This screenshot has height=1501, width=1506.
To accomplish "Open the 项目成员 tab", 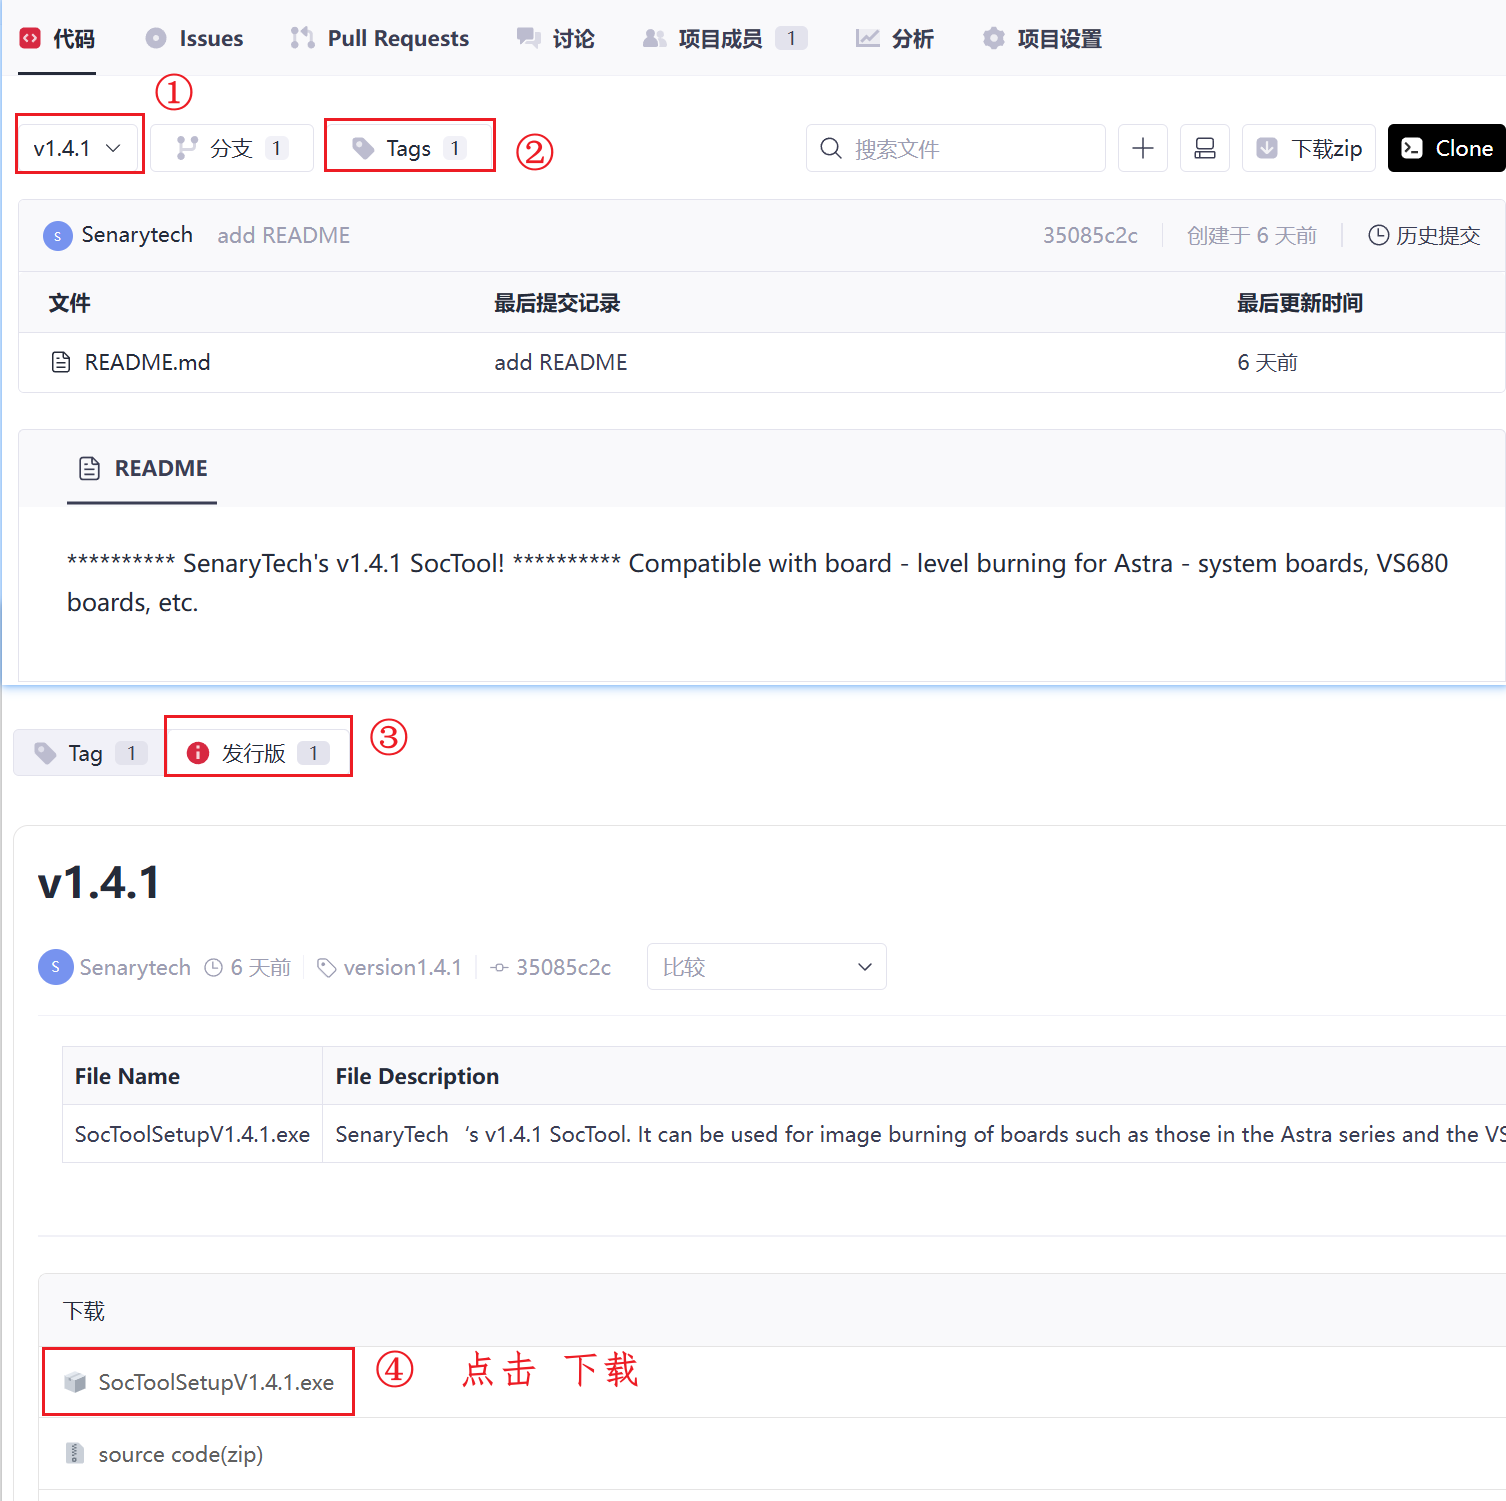I will click(x=725, y=39).
